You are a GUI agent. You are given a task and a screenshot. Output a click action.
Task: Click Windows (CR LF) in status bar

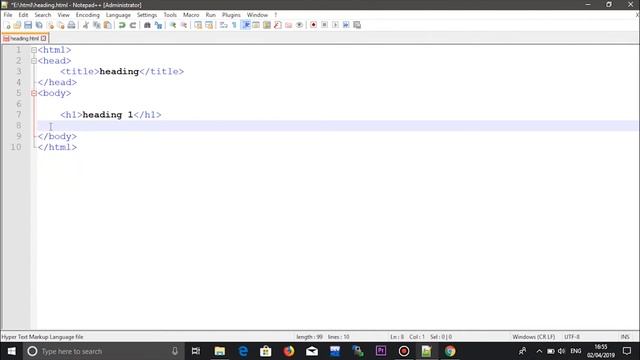click(533, 337)
